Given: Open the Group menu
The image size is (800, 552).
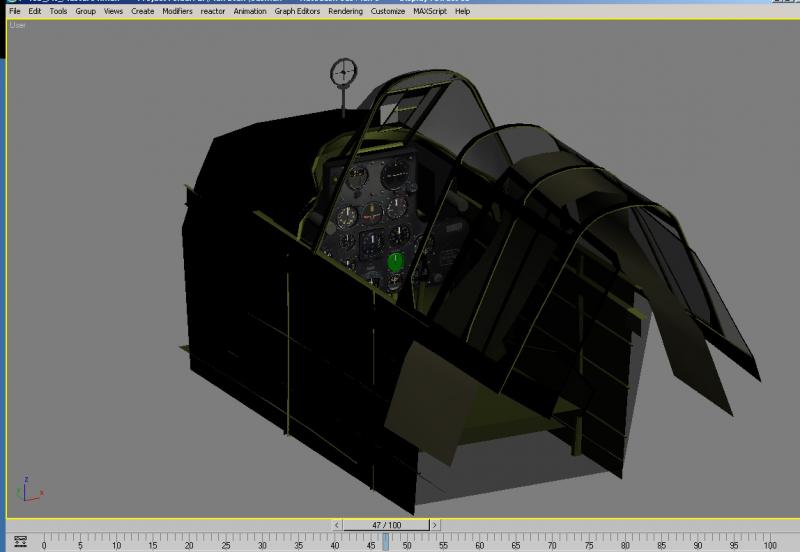Looking at the screenshot, I should 85,11.
